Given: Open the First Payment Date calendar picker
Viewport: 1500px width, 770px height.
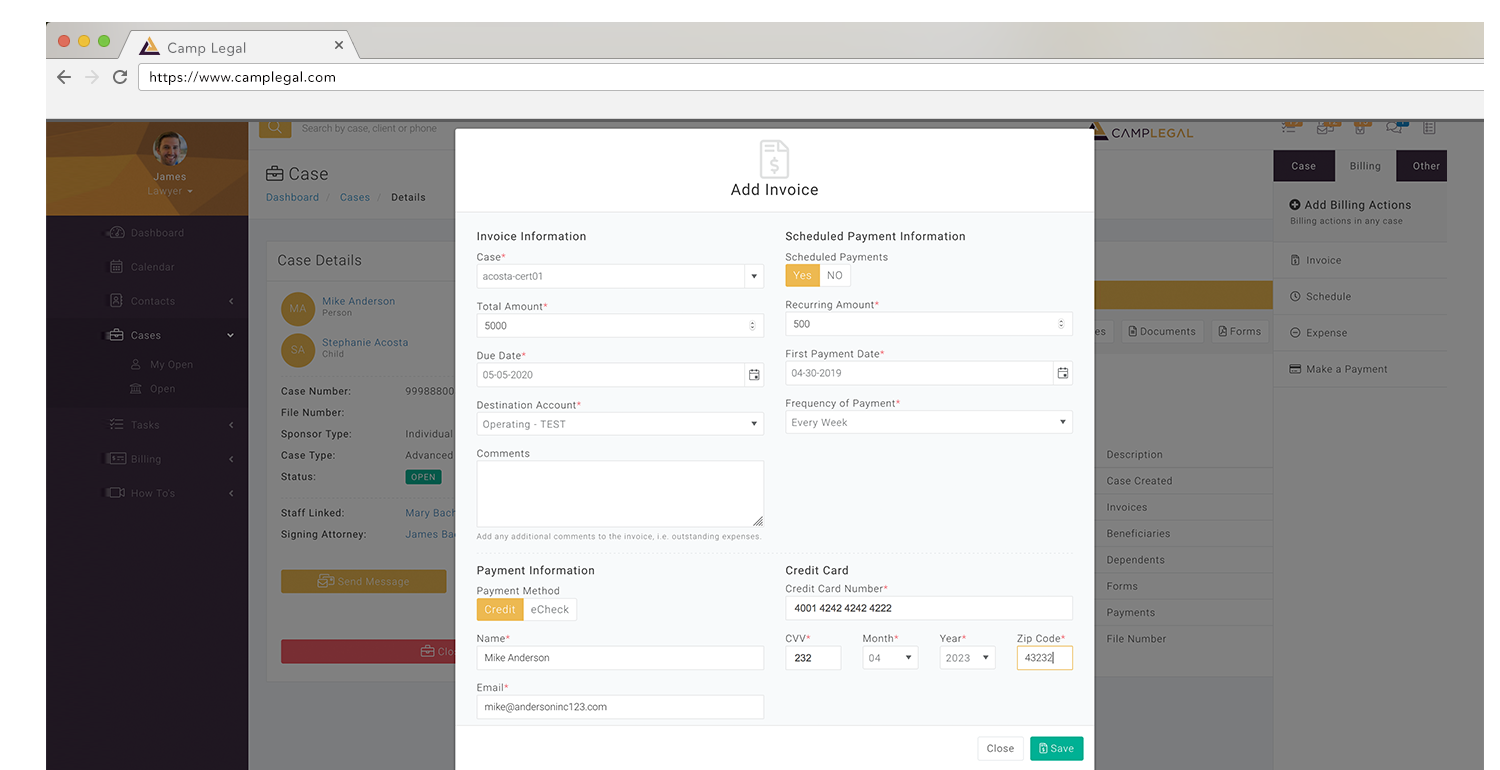Looking at the screenshot, I should (x=1062, y=372).
